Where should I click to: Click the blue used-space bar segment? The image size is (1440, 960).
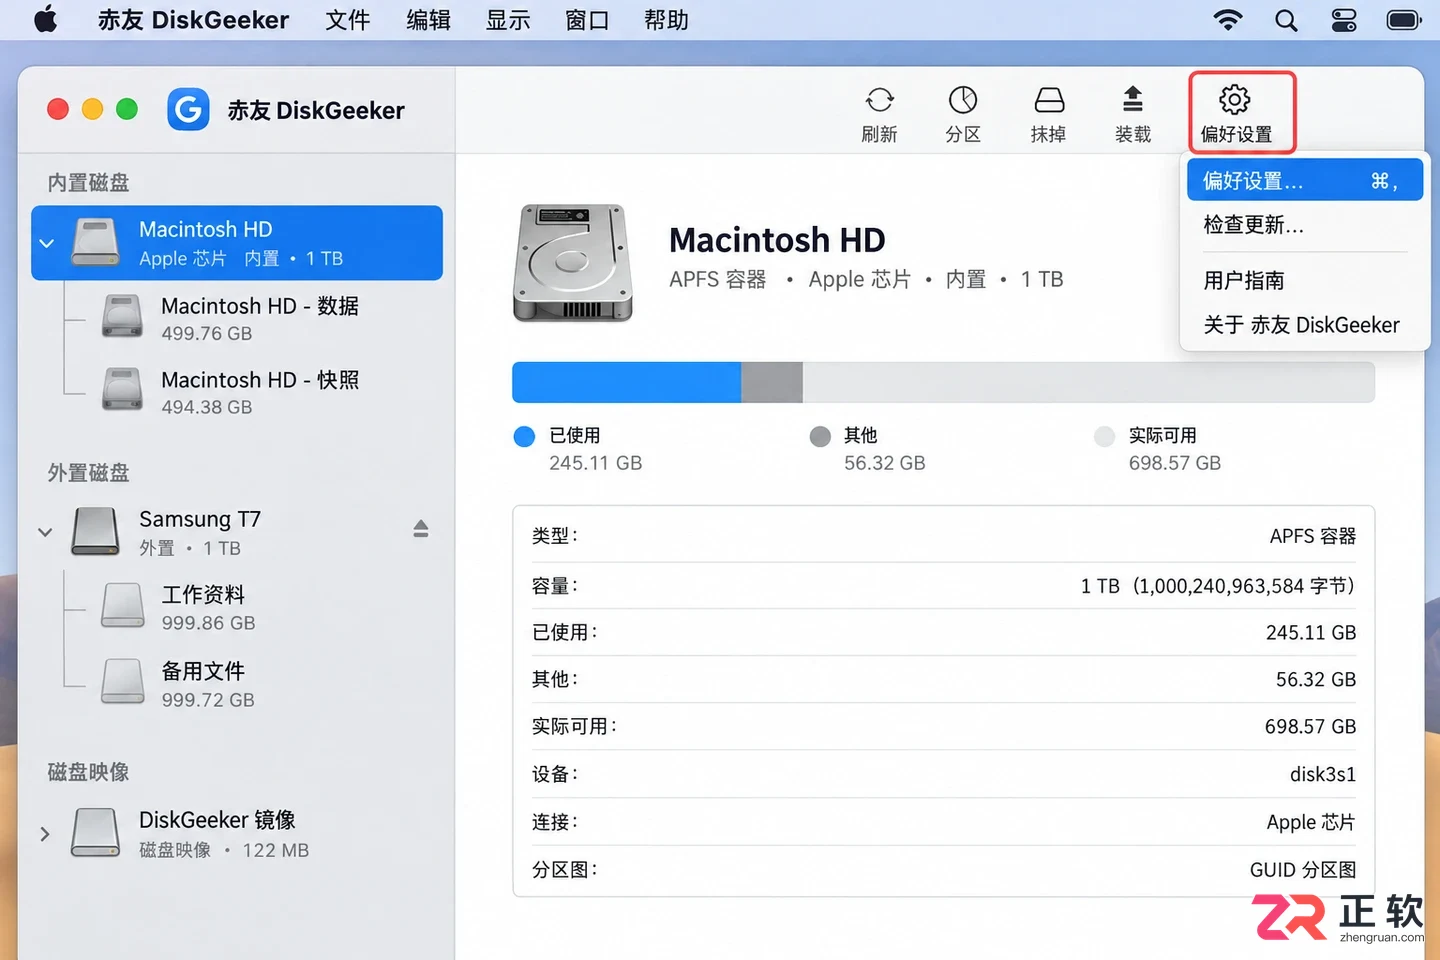(x=627, y=382)
